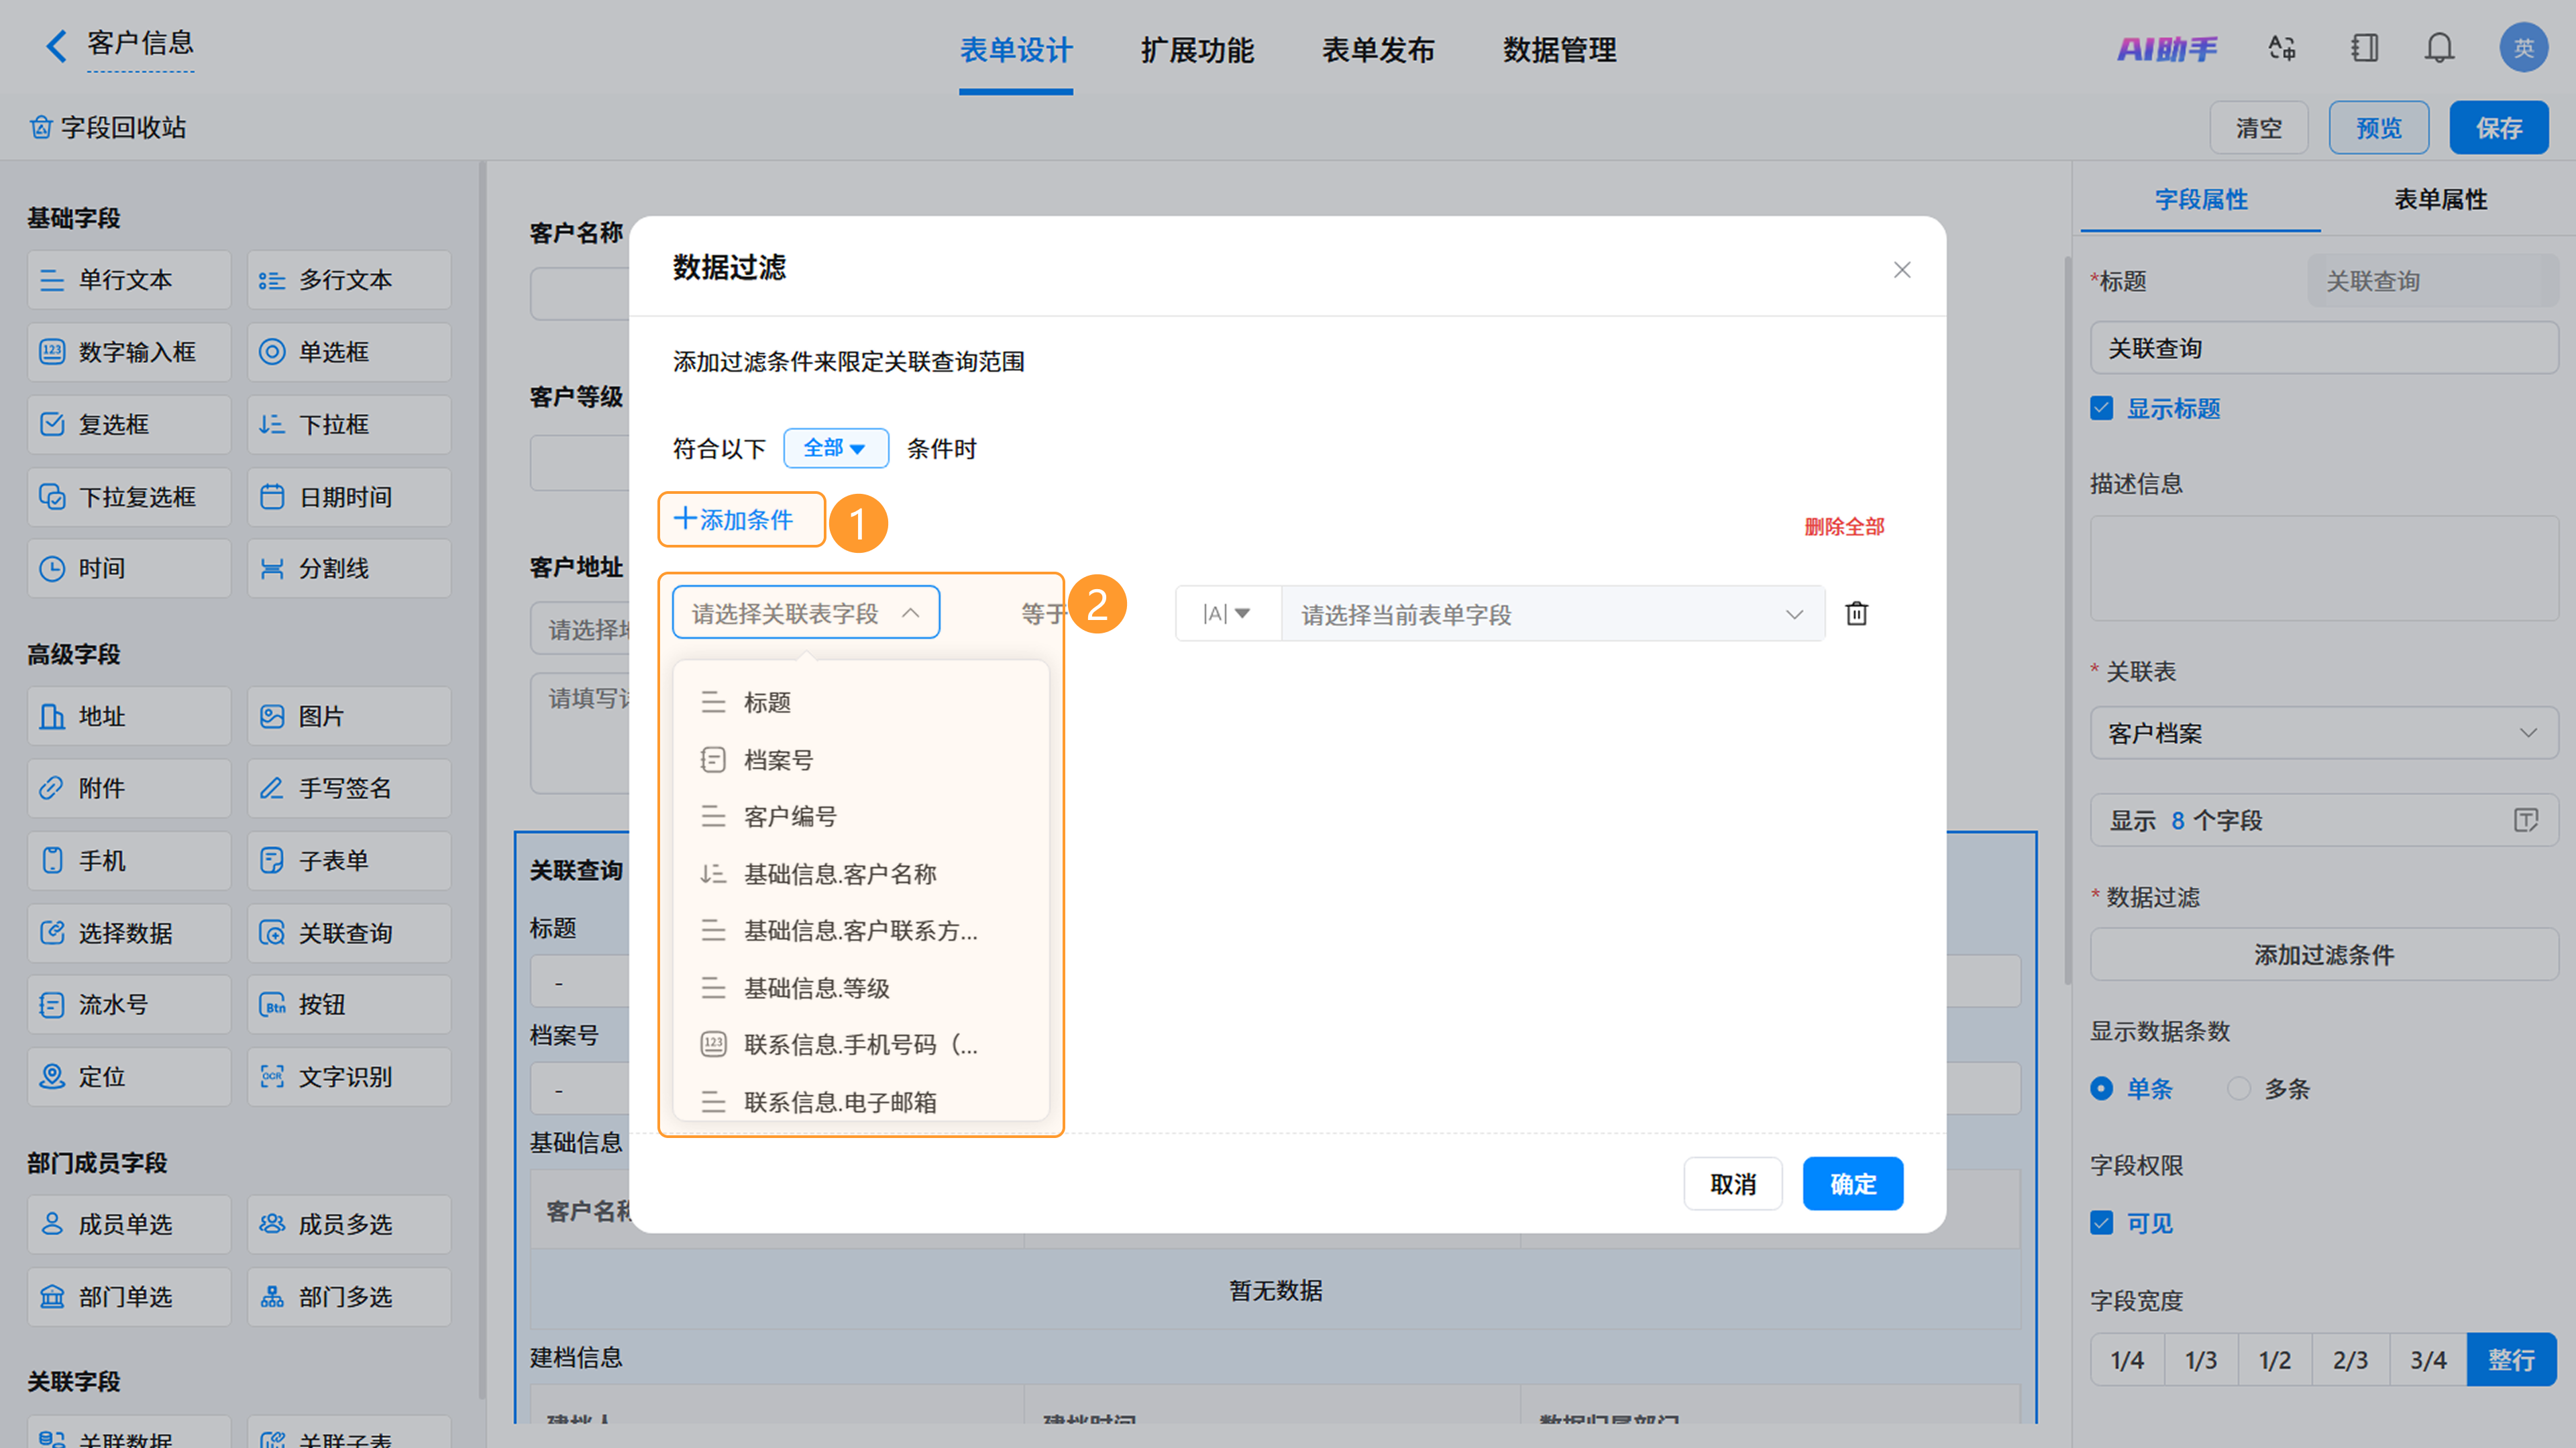Switch to 数据管理 tab
Screen dimensions: 2576x1448
pyautogui.click(x=1559, y=50)
